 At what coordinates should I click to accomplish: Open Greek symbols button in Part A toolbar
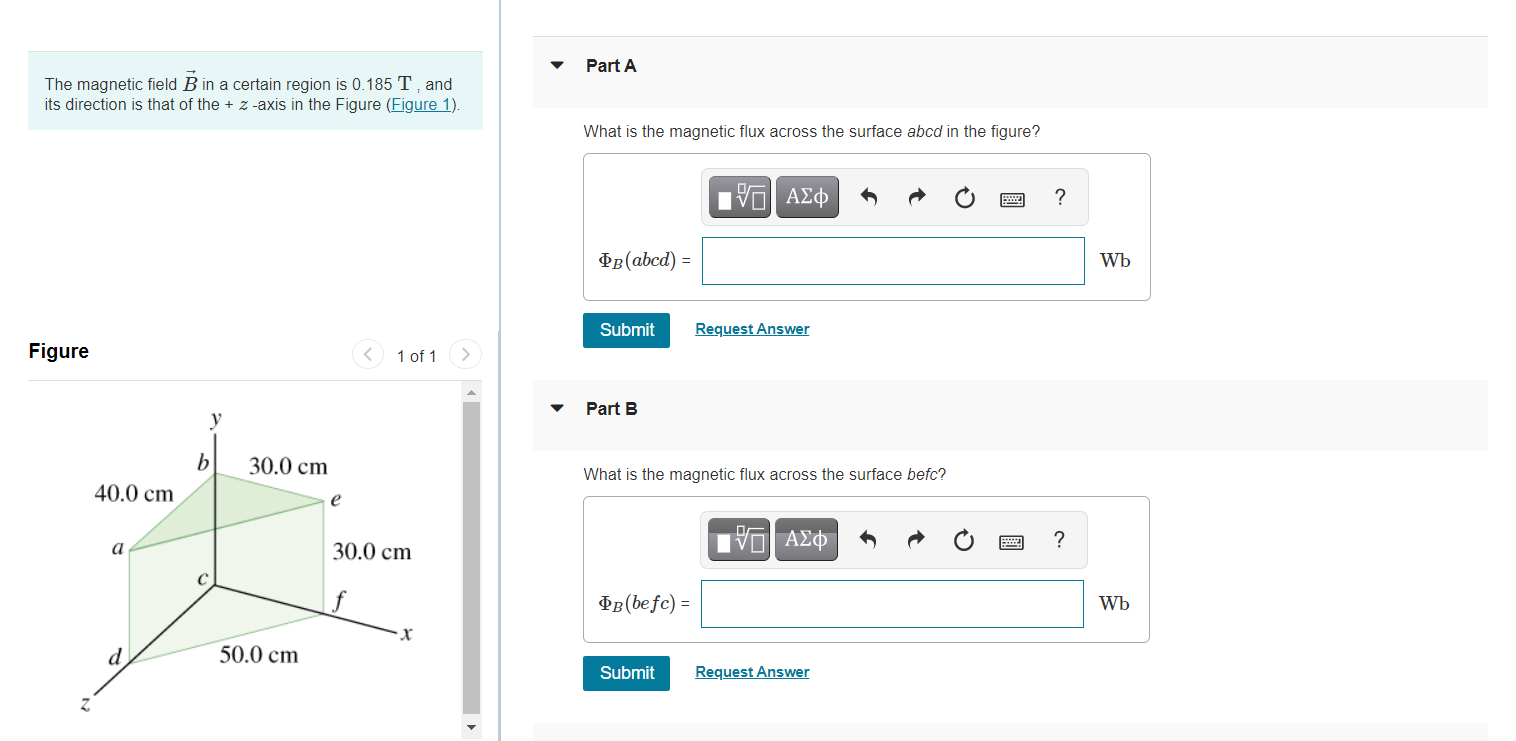click(x=807, y=197)
